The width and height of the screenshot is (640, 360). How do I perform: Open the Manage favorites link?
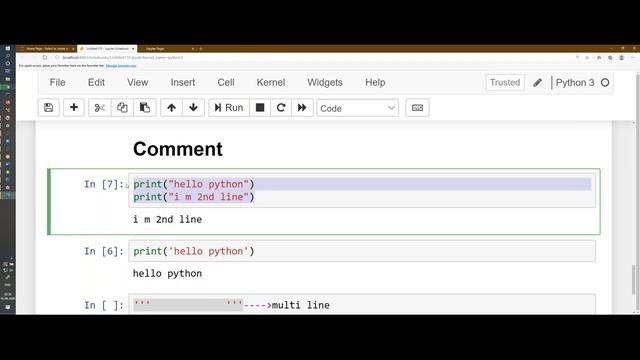[121, 66]
